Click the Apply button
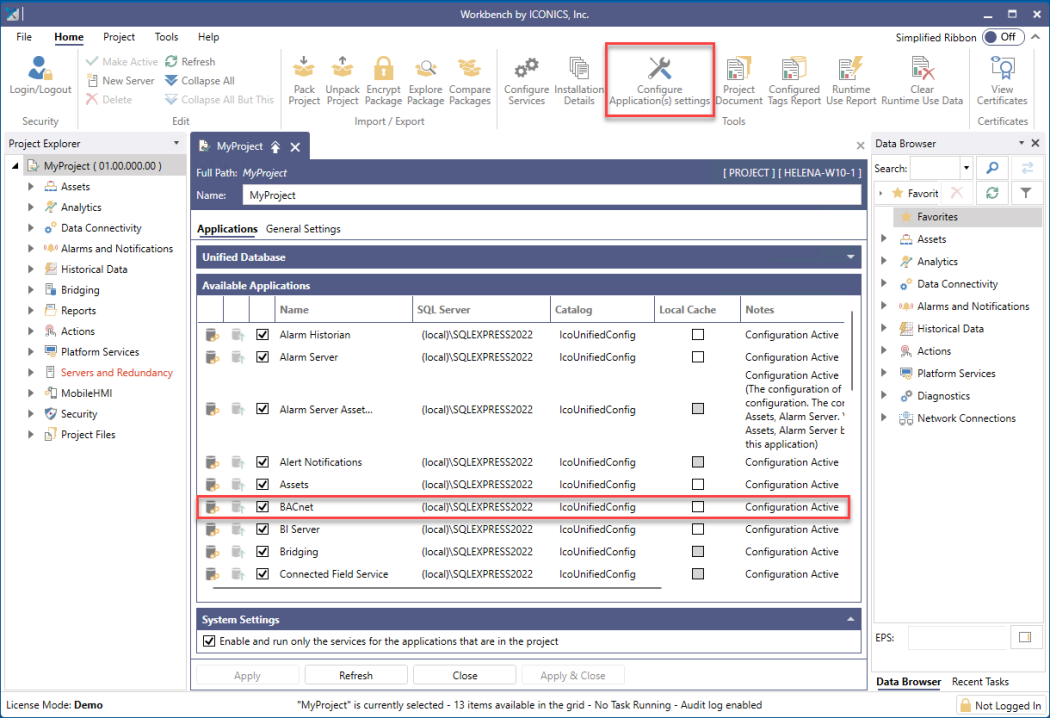Viewport: 1050px width, 718px height. [x=247, y=676]
